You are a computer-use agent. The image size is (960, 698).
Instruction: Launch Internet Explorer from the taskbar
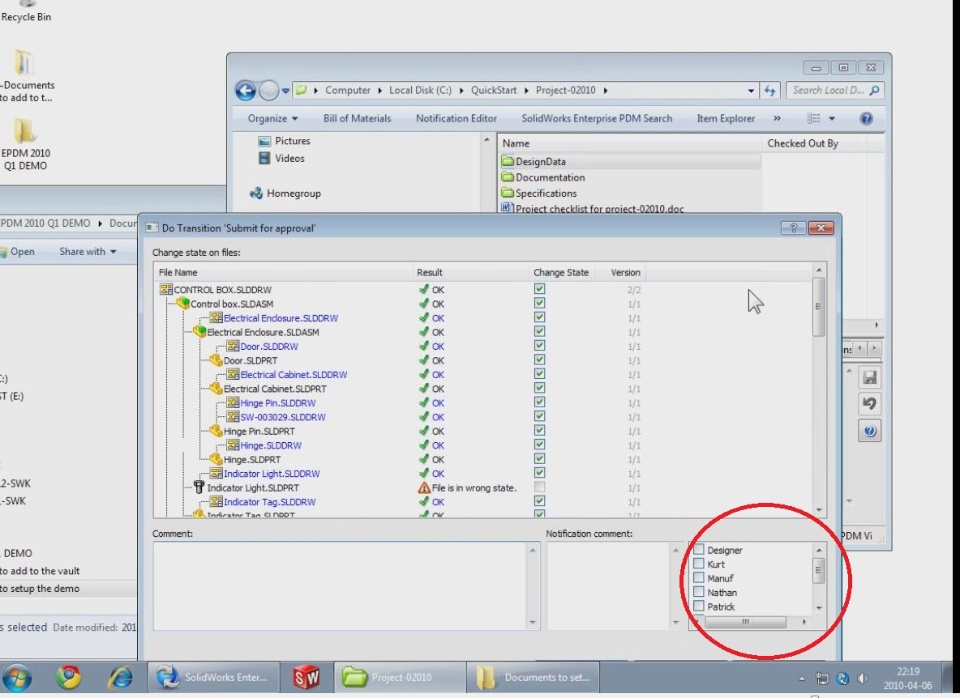coord(120,678)
